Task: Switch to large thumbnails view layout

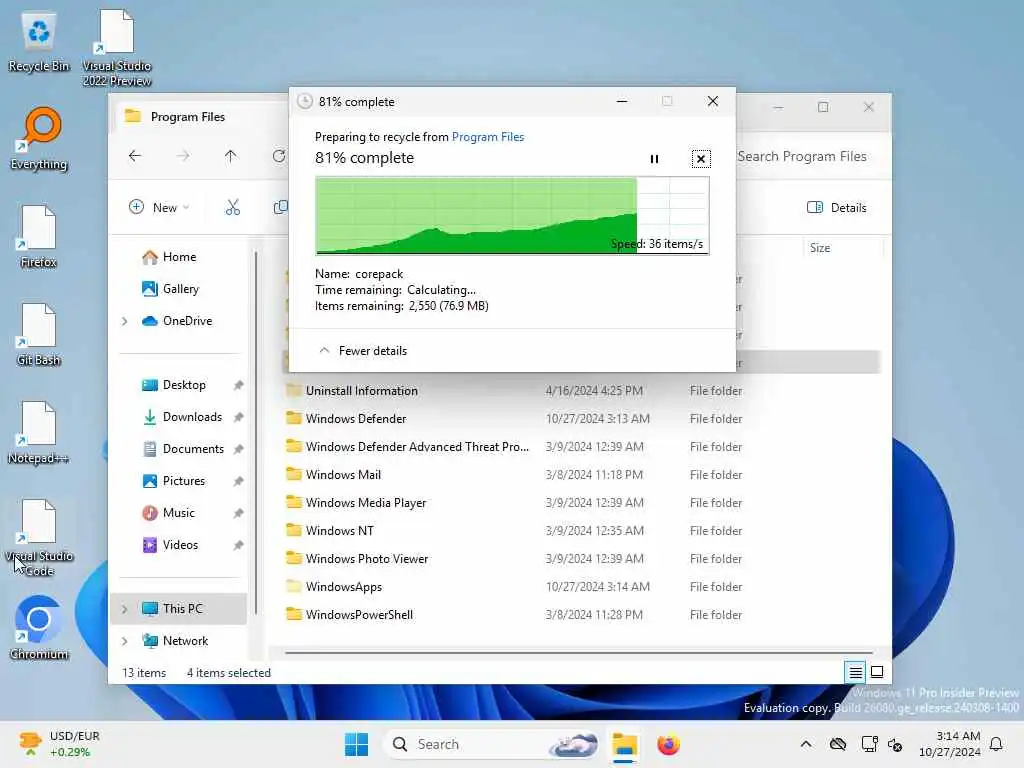Action: pos(877,672)
